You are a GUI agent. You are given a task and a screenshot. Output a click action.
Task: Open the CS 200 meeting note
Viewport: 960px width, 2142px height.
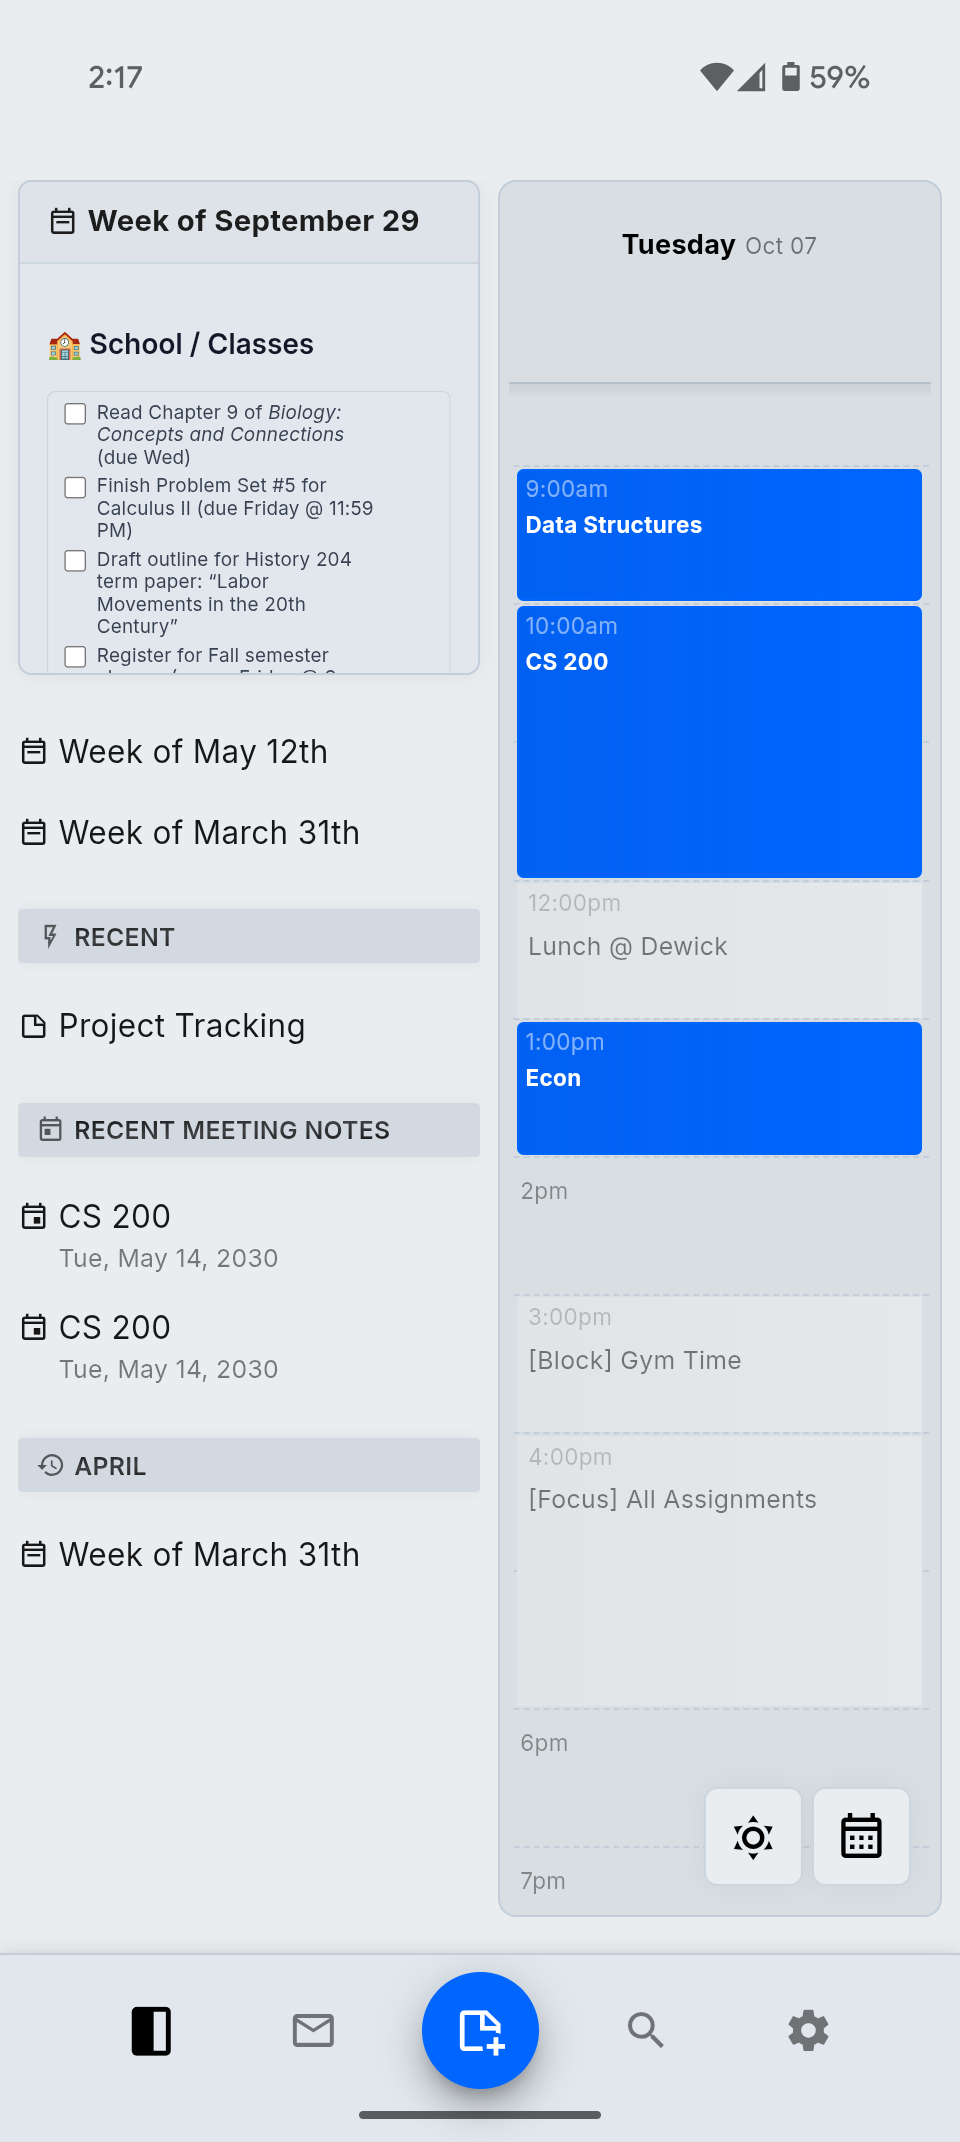pyautogui.click(x=113, y=1216)
